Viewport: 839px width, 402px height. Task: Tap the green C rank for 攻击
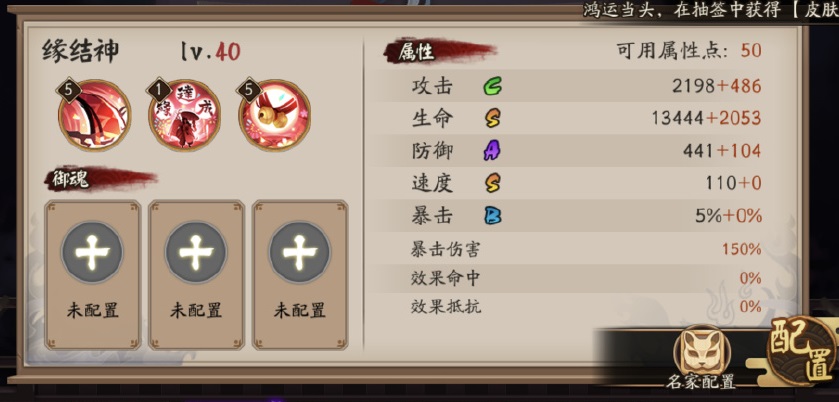point(492,86)
